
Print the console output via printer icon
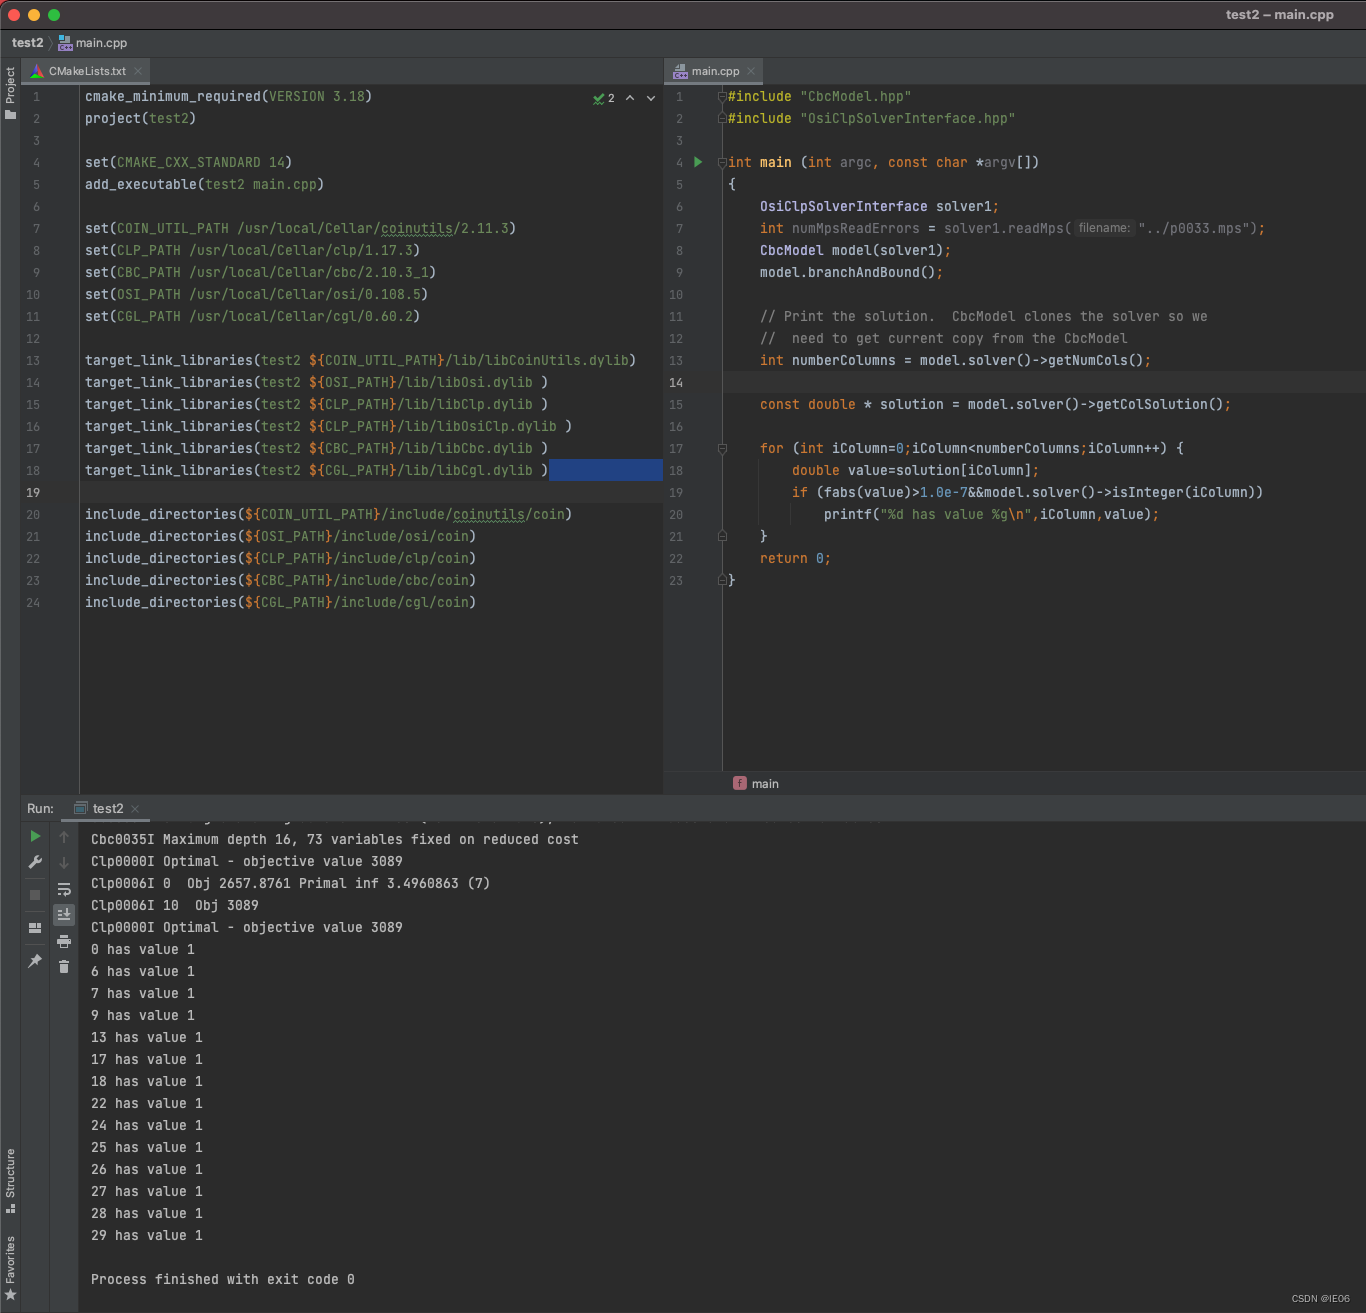tap(64, 941)
